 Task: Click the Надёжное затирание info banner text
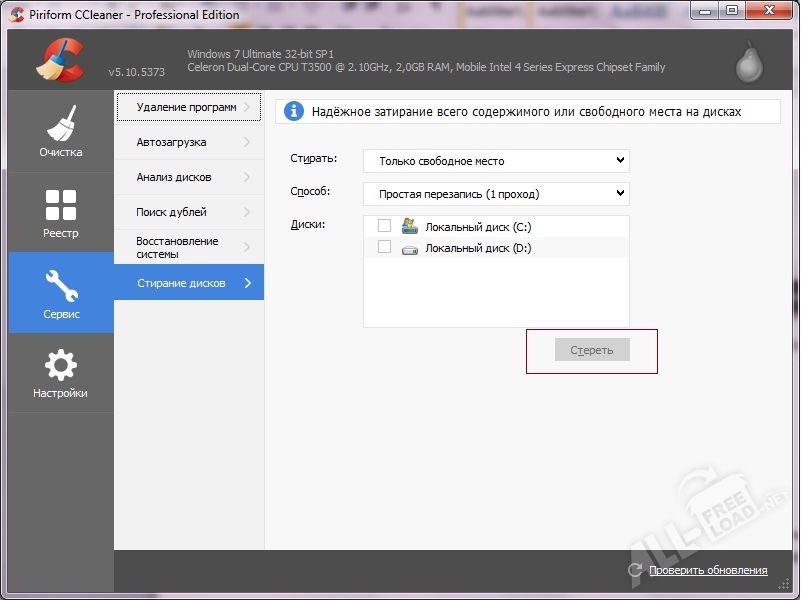tap(526, 112)
